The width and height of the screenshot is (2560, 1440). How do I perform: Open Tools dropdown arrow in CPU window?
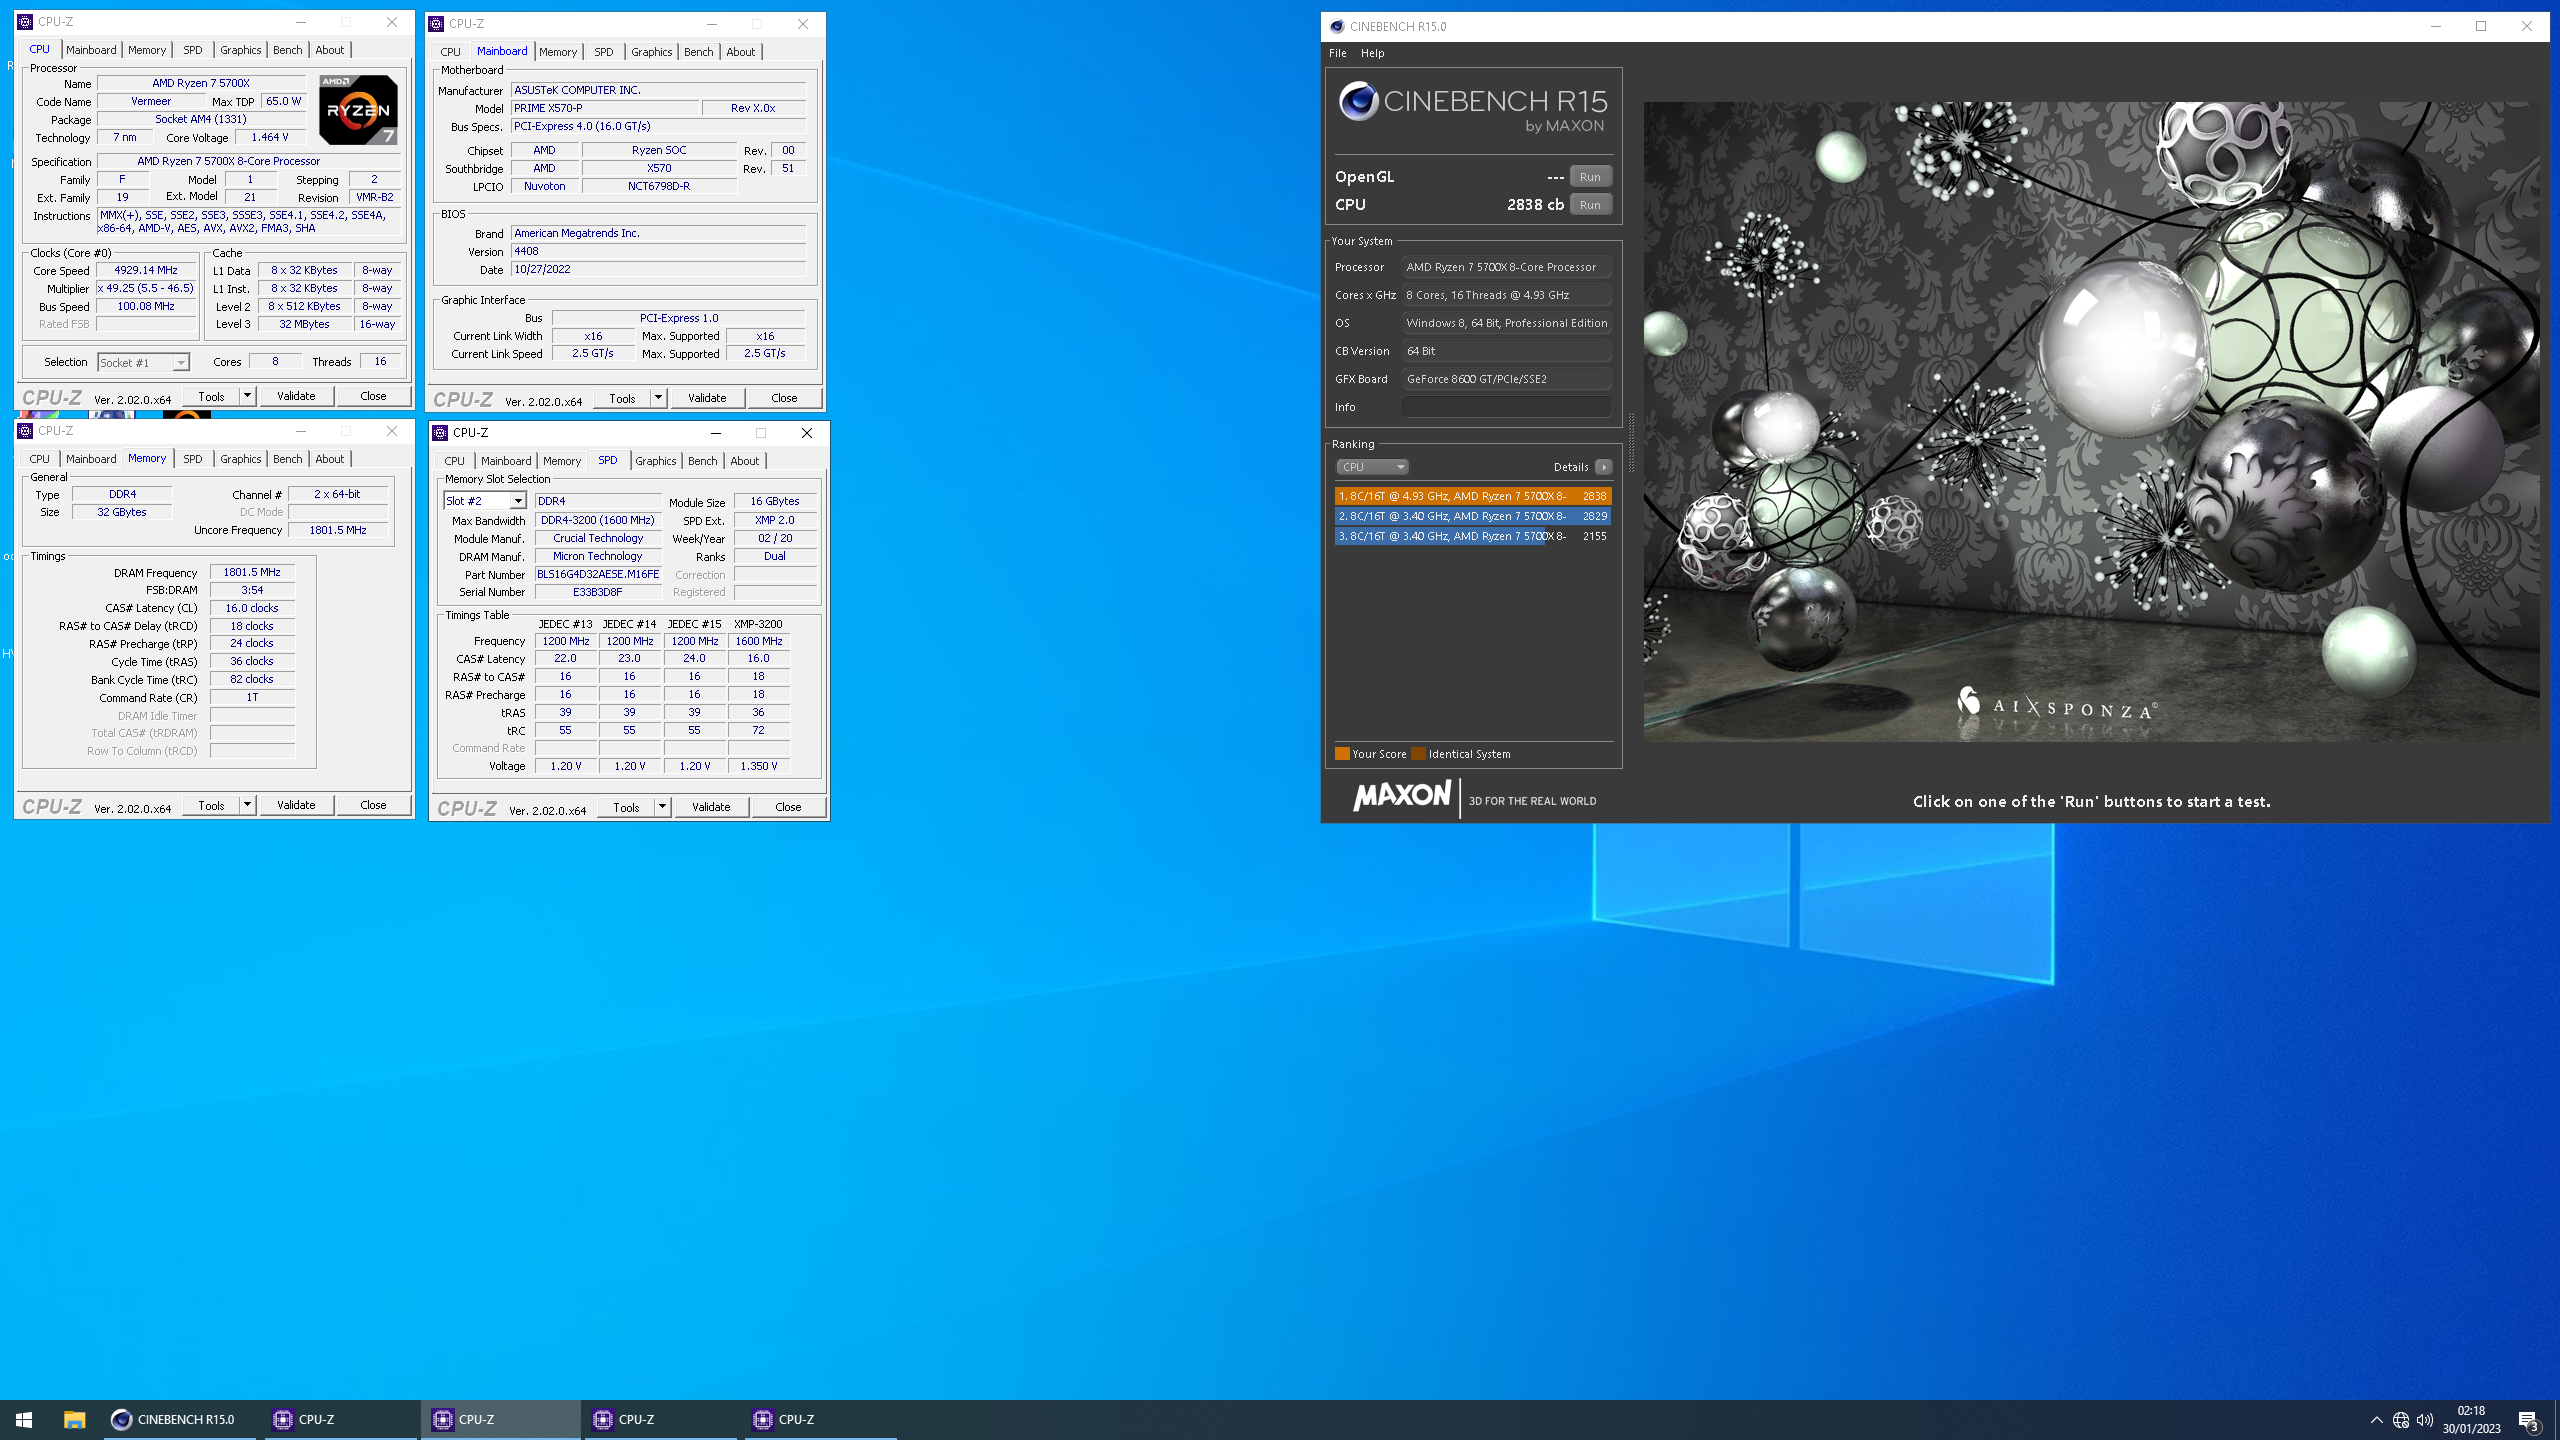point(247,396)
